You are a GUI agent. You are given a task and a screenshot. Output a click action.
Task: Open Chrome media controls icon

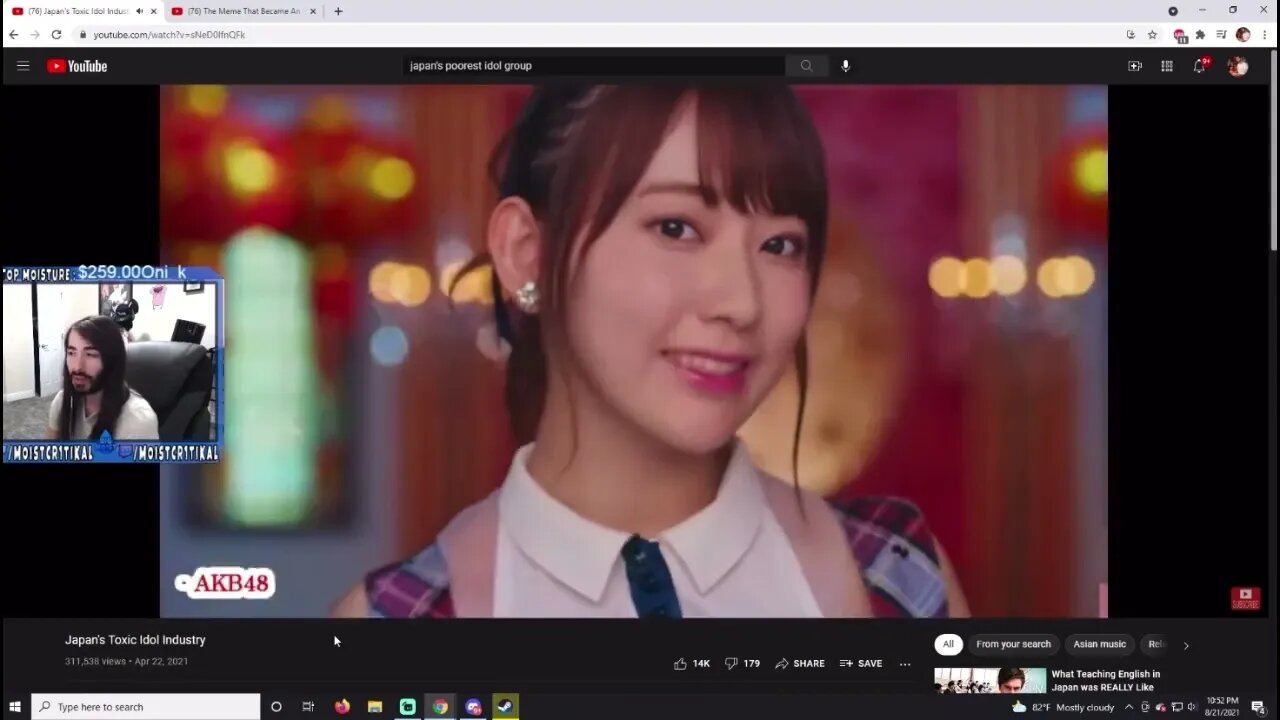[1221, 34]
